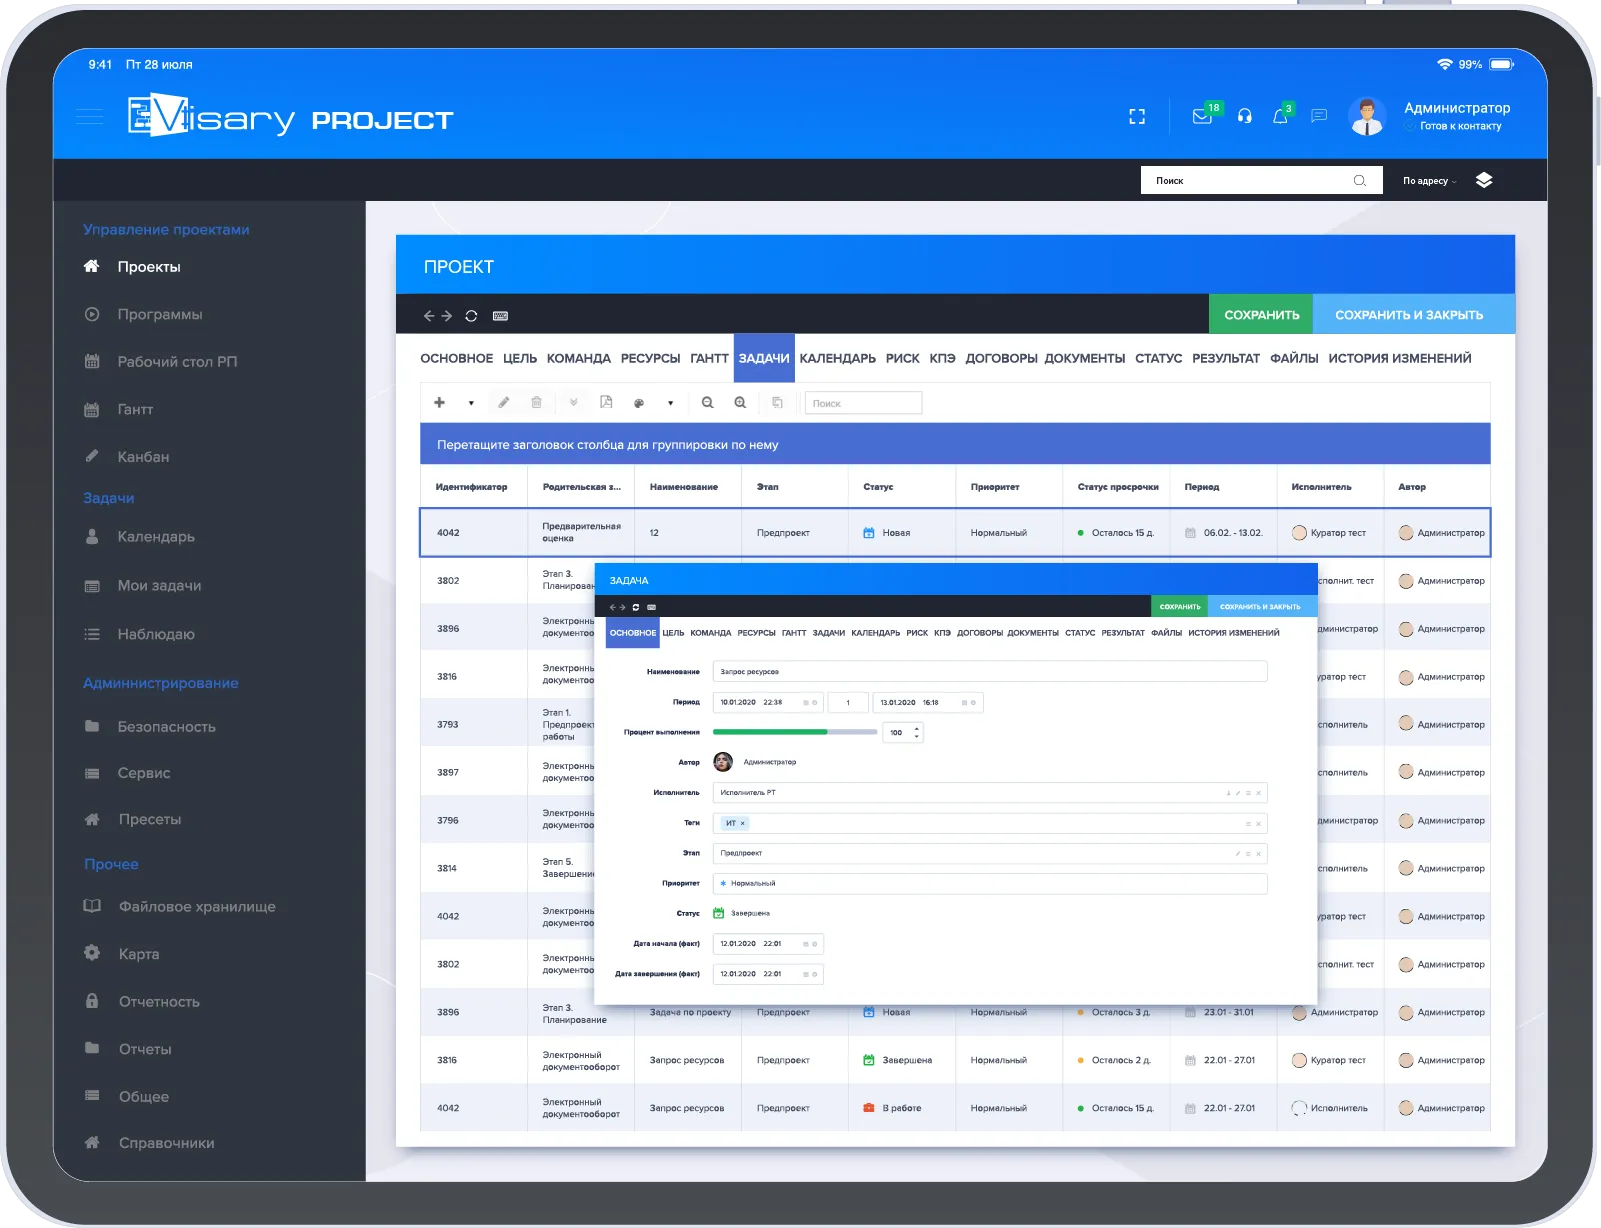The image size is (1601, 1228).
Task: Open the hamburger menu in the header
Action: click(x=90, y=117)
